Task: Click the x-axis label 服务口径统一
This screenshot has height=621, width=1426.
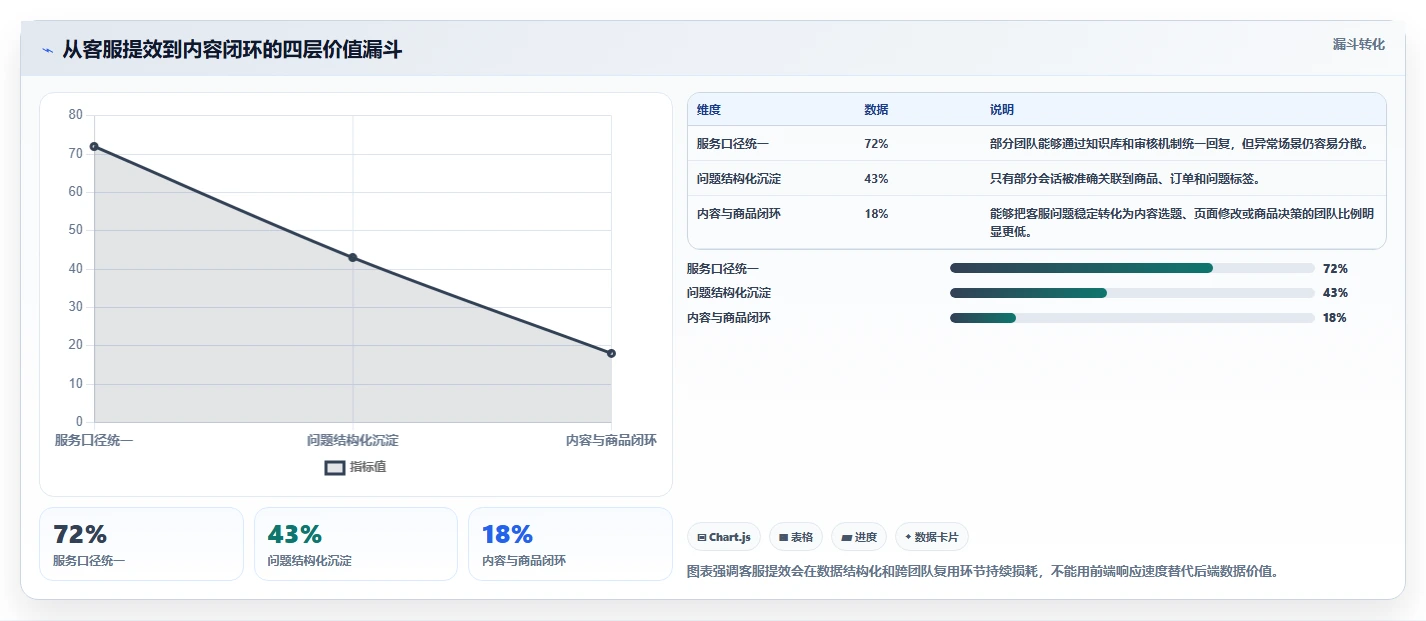Action: (x=94, y=440)
